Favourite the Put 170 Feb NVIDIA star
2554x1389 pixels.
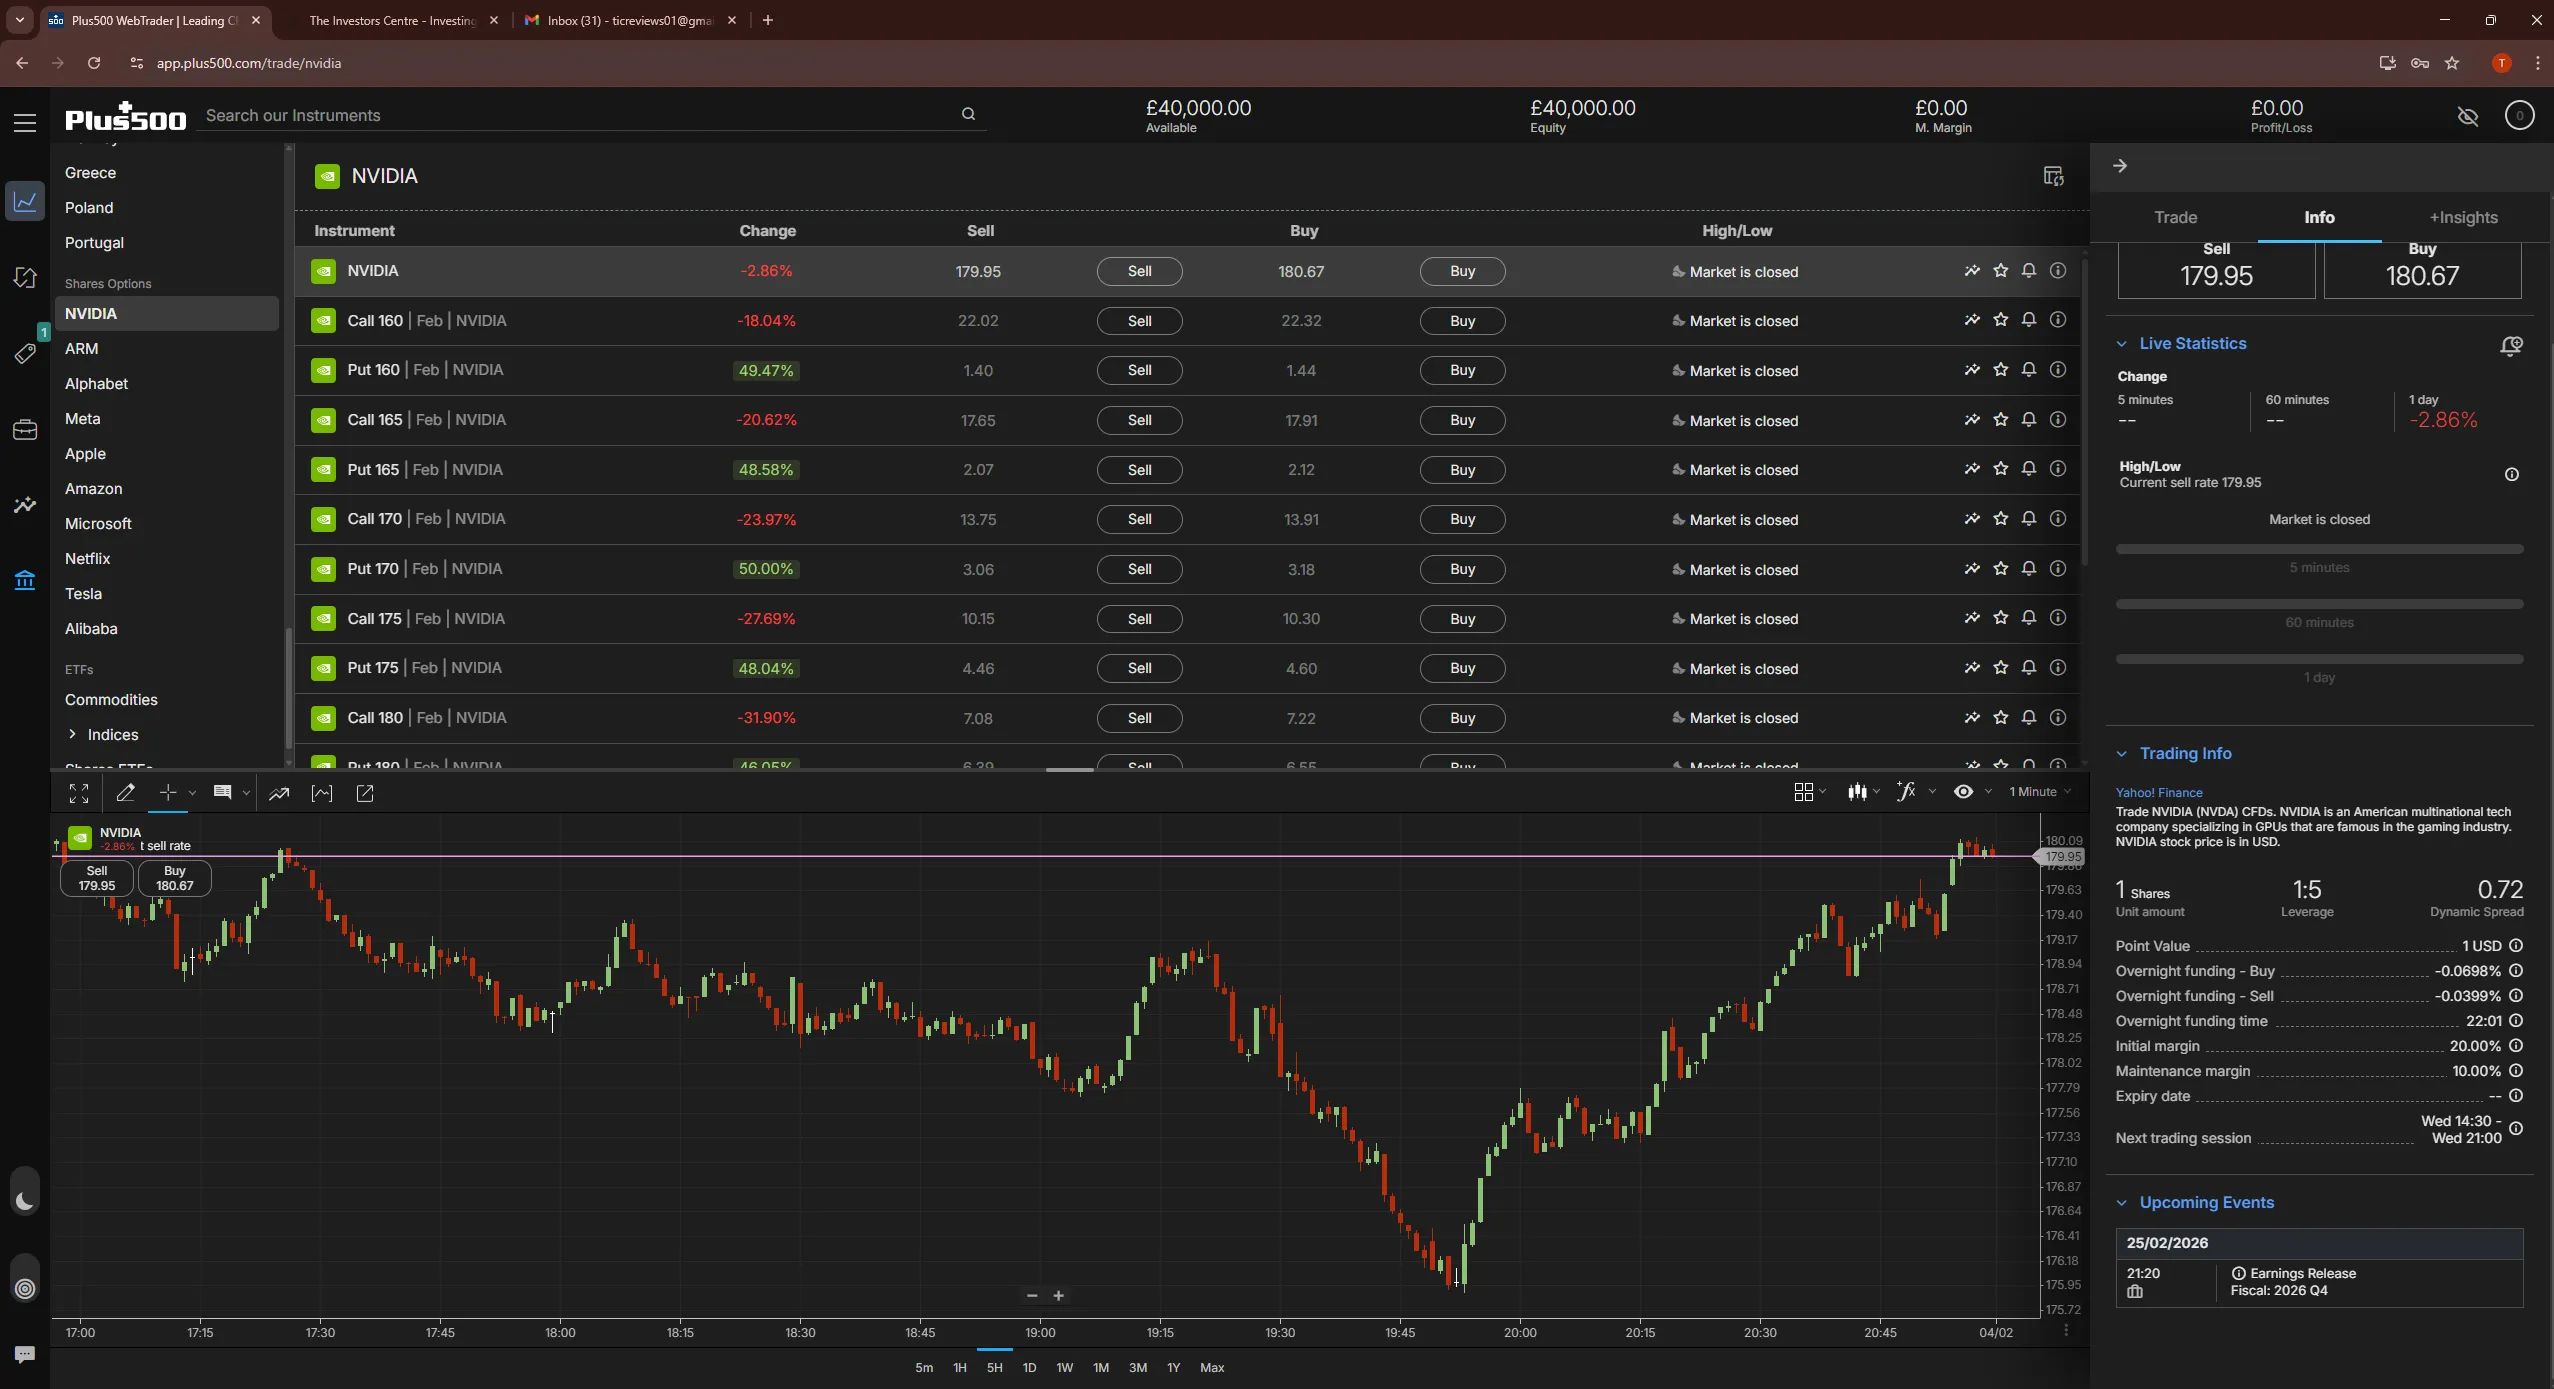tap(2001, 569)
